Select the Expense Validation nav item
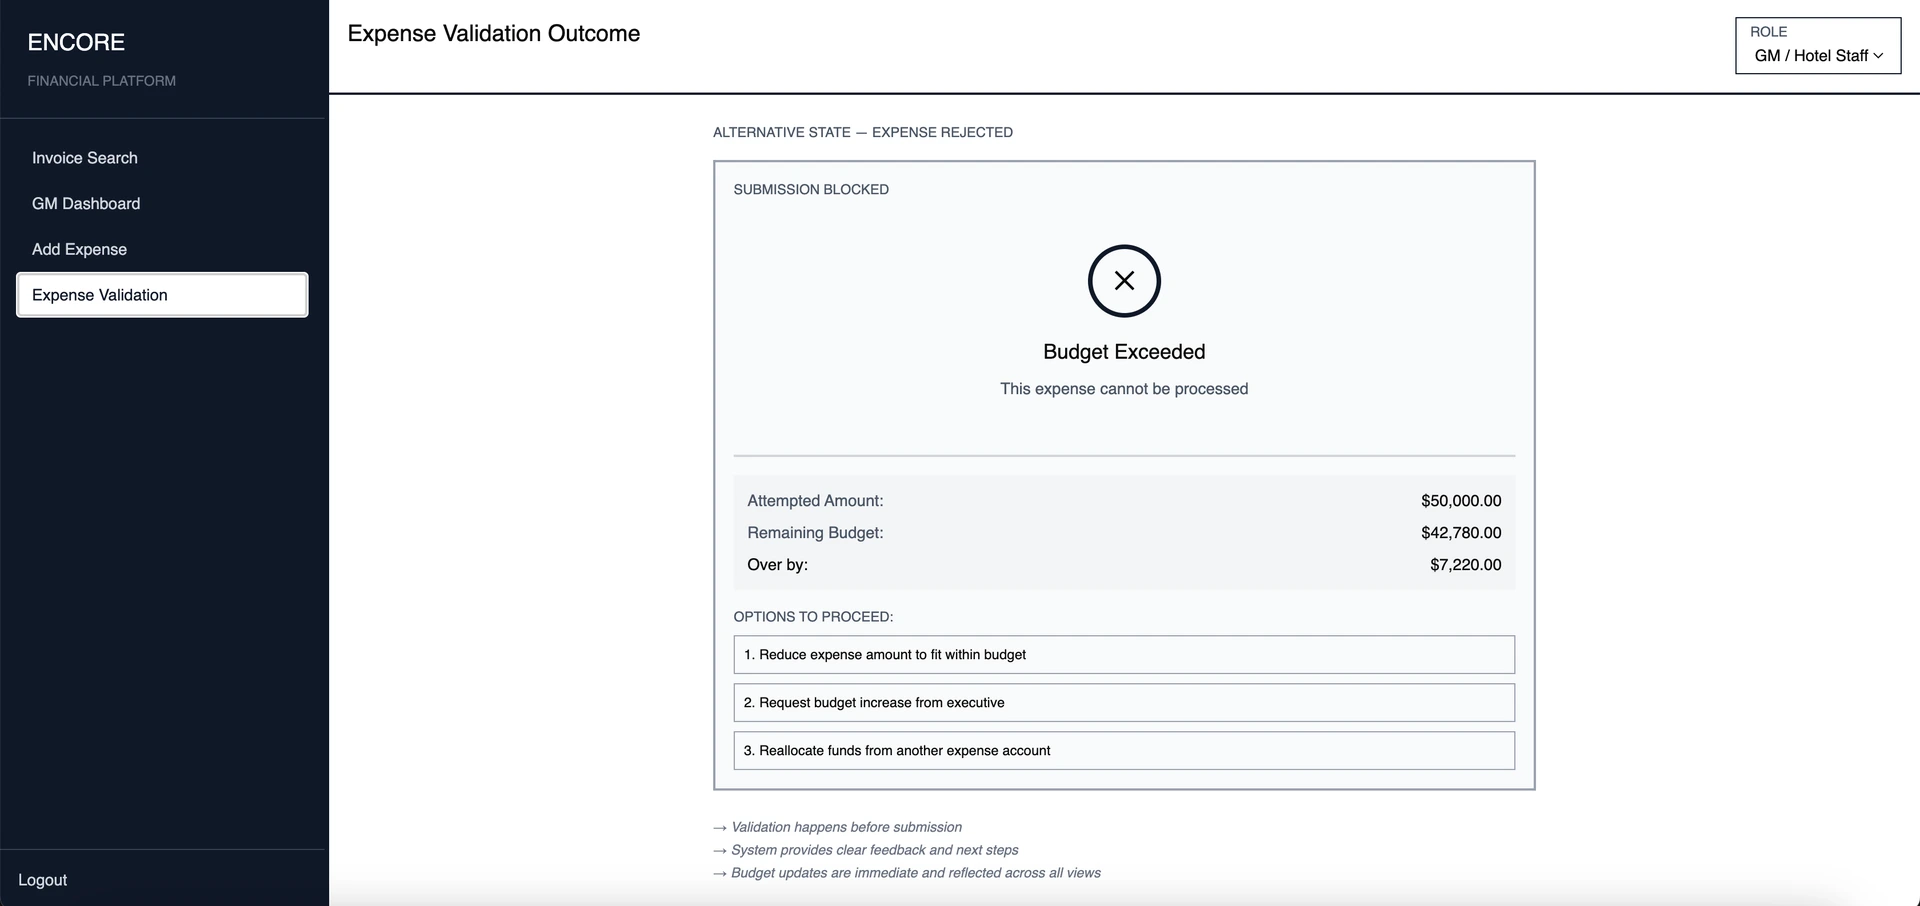The width and height of the screenshot is (1920, 906). pos(98,294)
